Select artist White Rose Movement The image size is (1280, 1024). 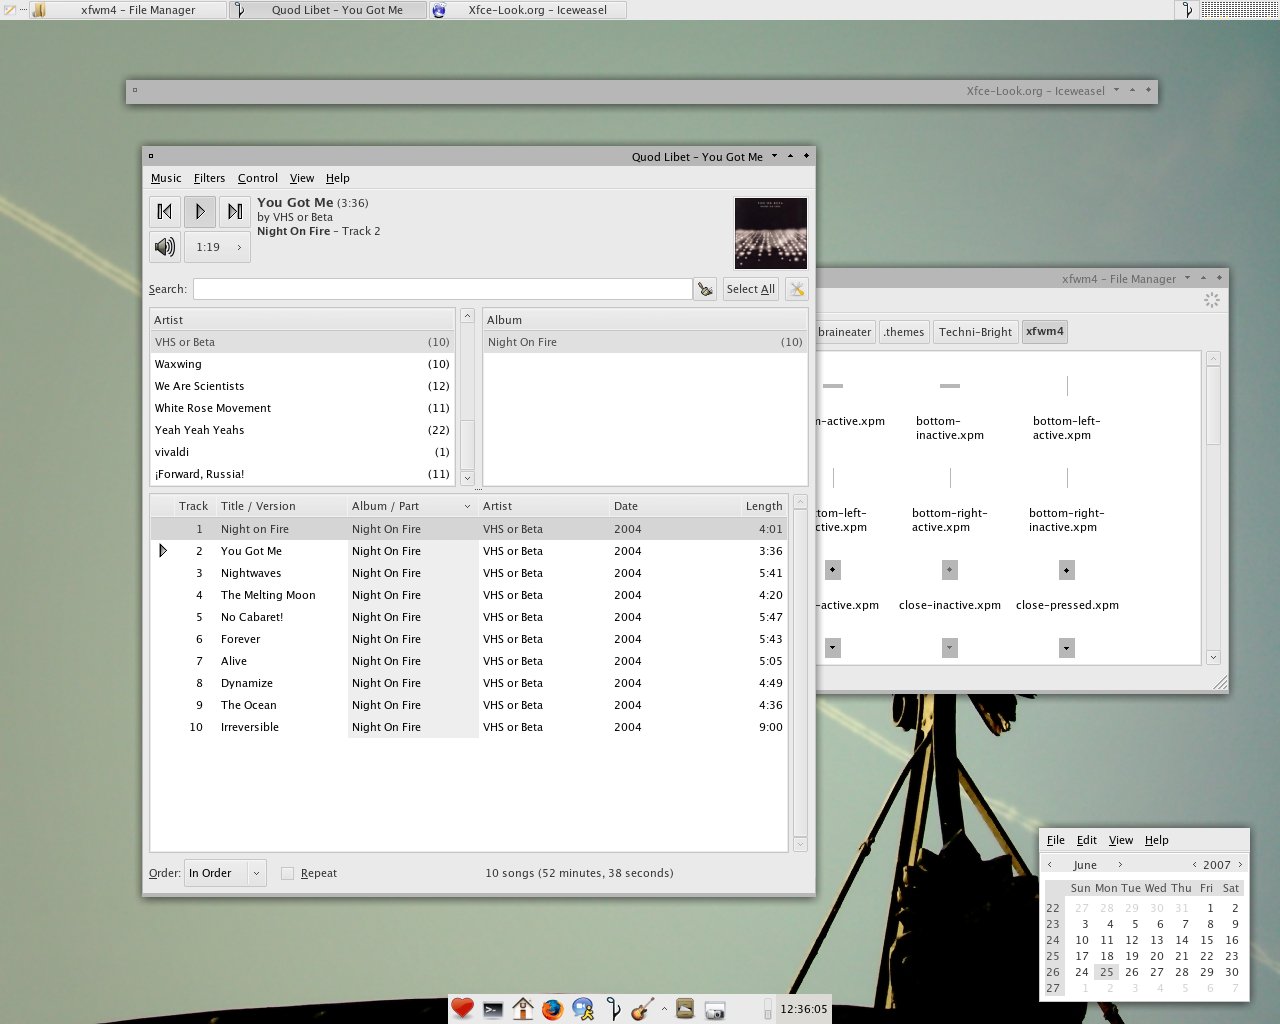coord(302,408)
